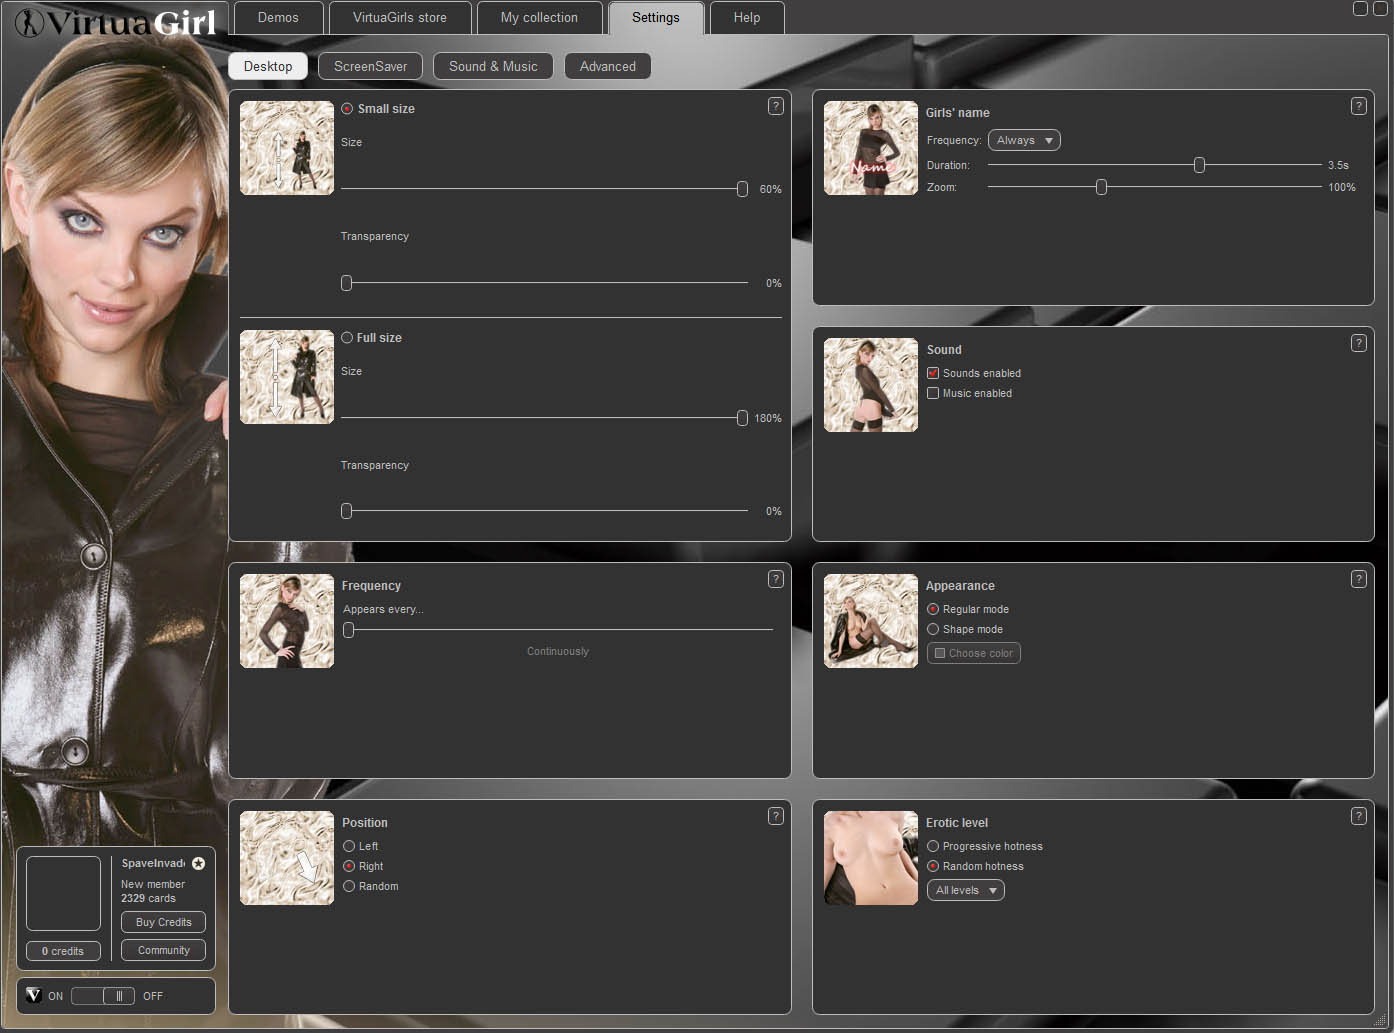This screenshot has height=1033, width=1394.
Task: Open the Community button
Action: (163, 950)
